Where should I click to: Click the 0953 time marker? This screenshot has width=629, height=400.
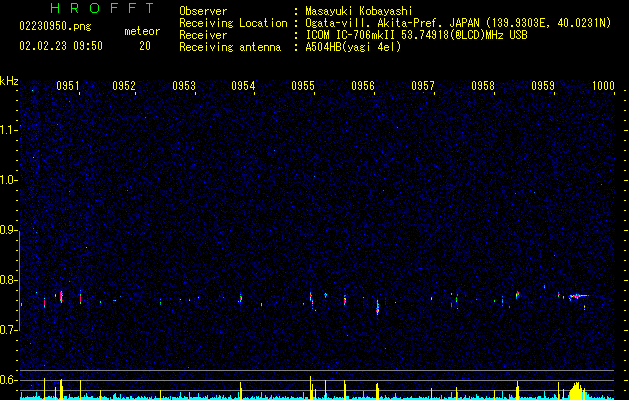point(184,86)
